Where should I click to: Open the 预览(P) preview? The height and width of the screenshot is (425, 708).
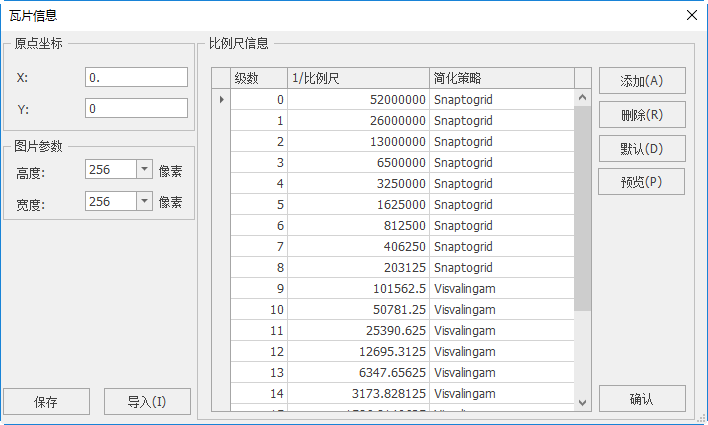point(641,182)
